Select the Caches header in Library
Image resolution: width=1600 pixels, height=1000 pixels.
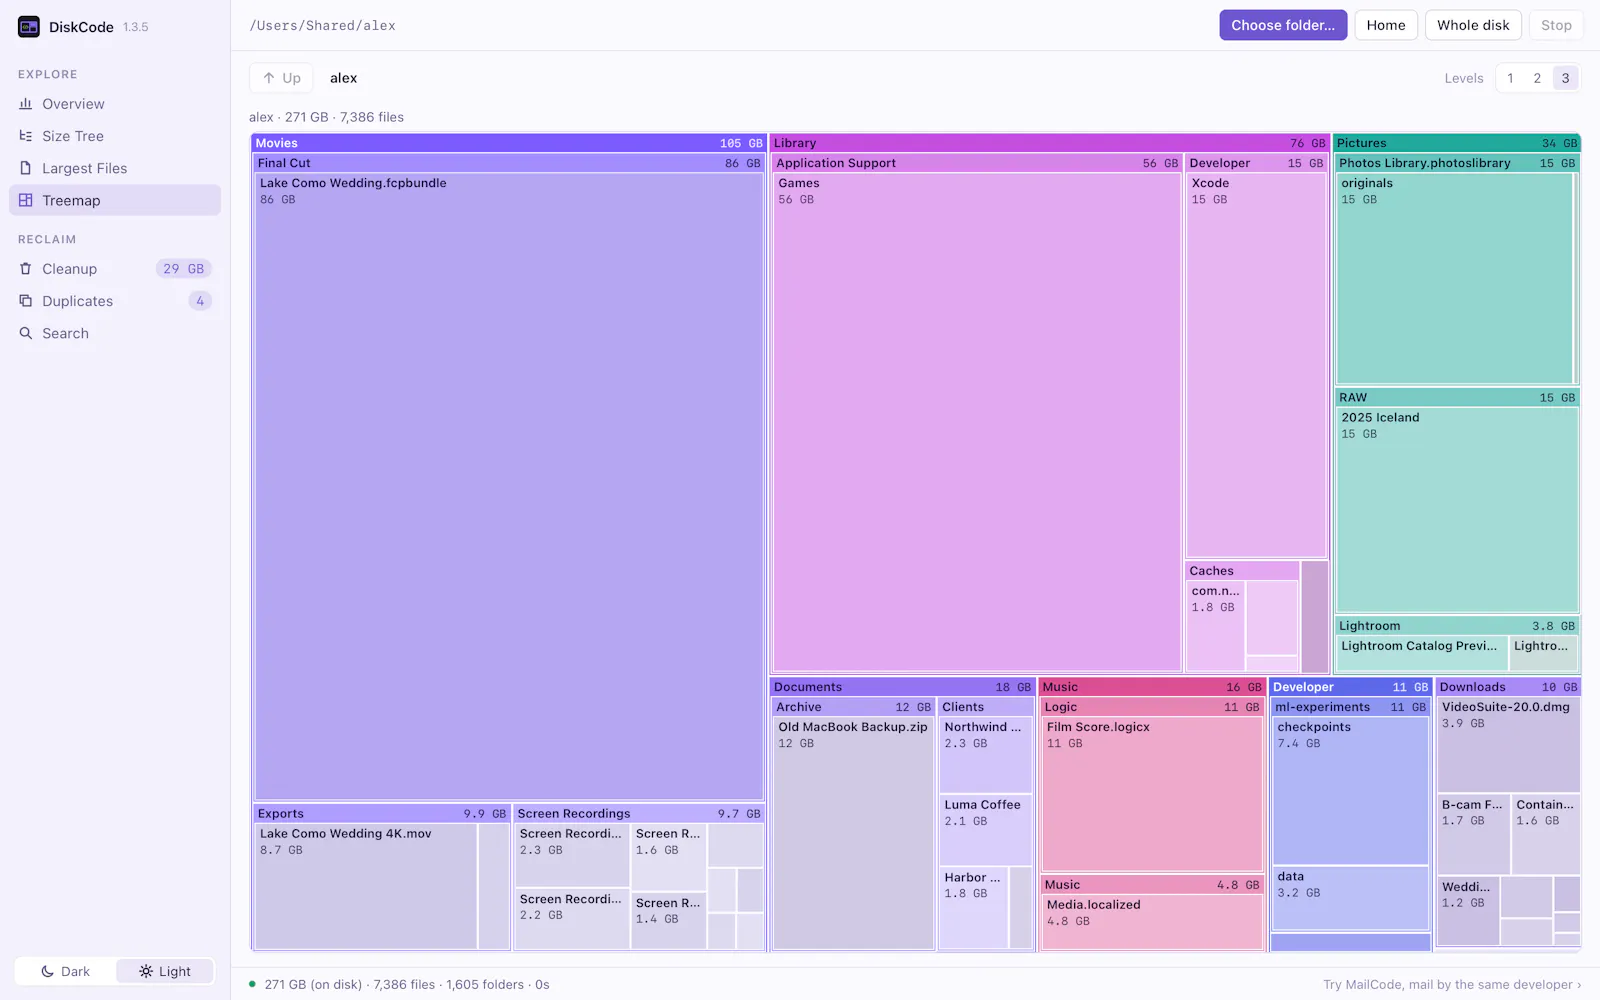1242,571
